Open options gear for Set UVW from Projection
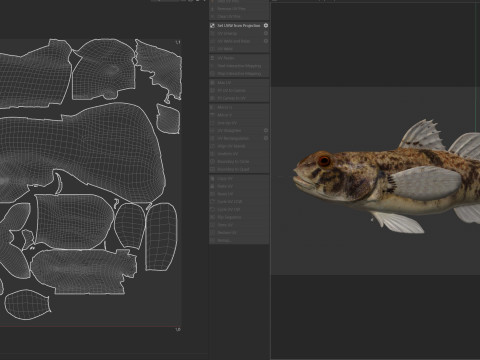Viewport: 480px width, 360px height. pos(266,25)
